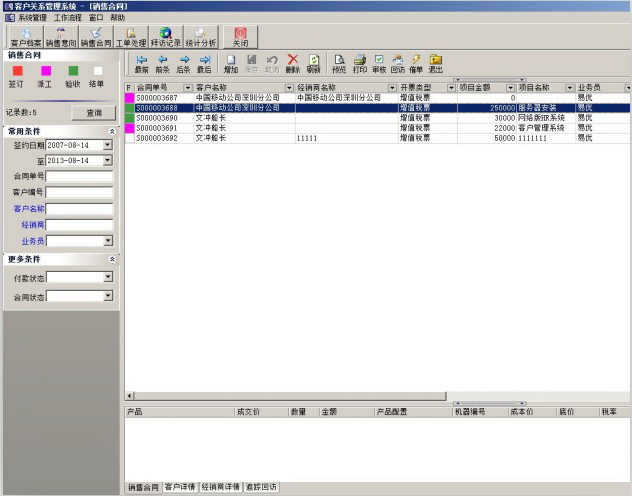Open the 工作流程 menu

[x=67, y=18]
